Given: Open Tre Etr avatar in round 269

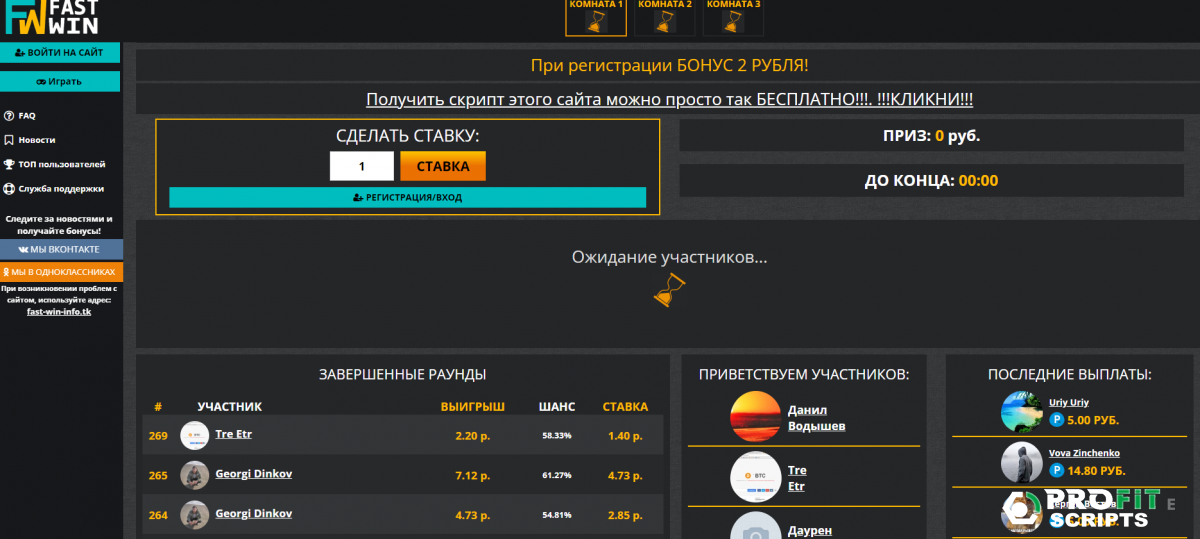Looking at the screenshot, I should [194, 435].
